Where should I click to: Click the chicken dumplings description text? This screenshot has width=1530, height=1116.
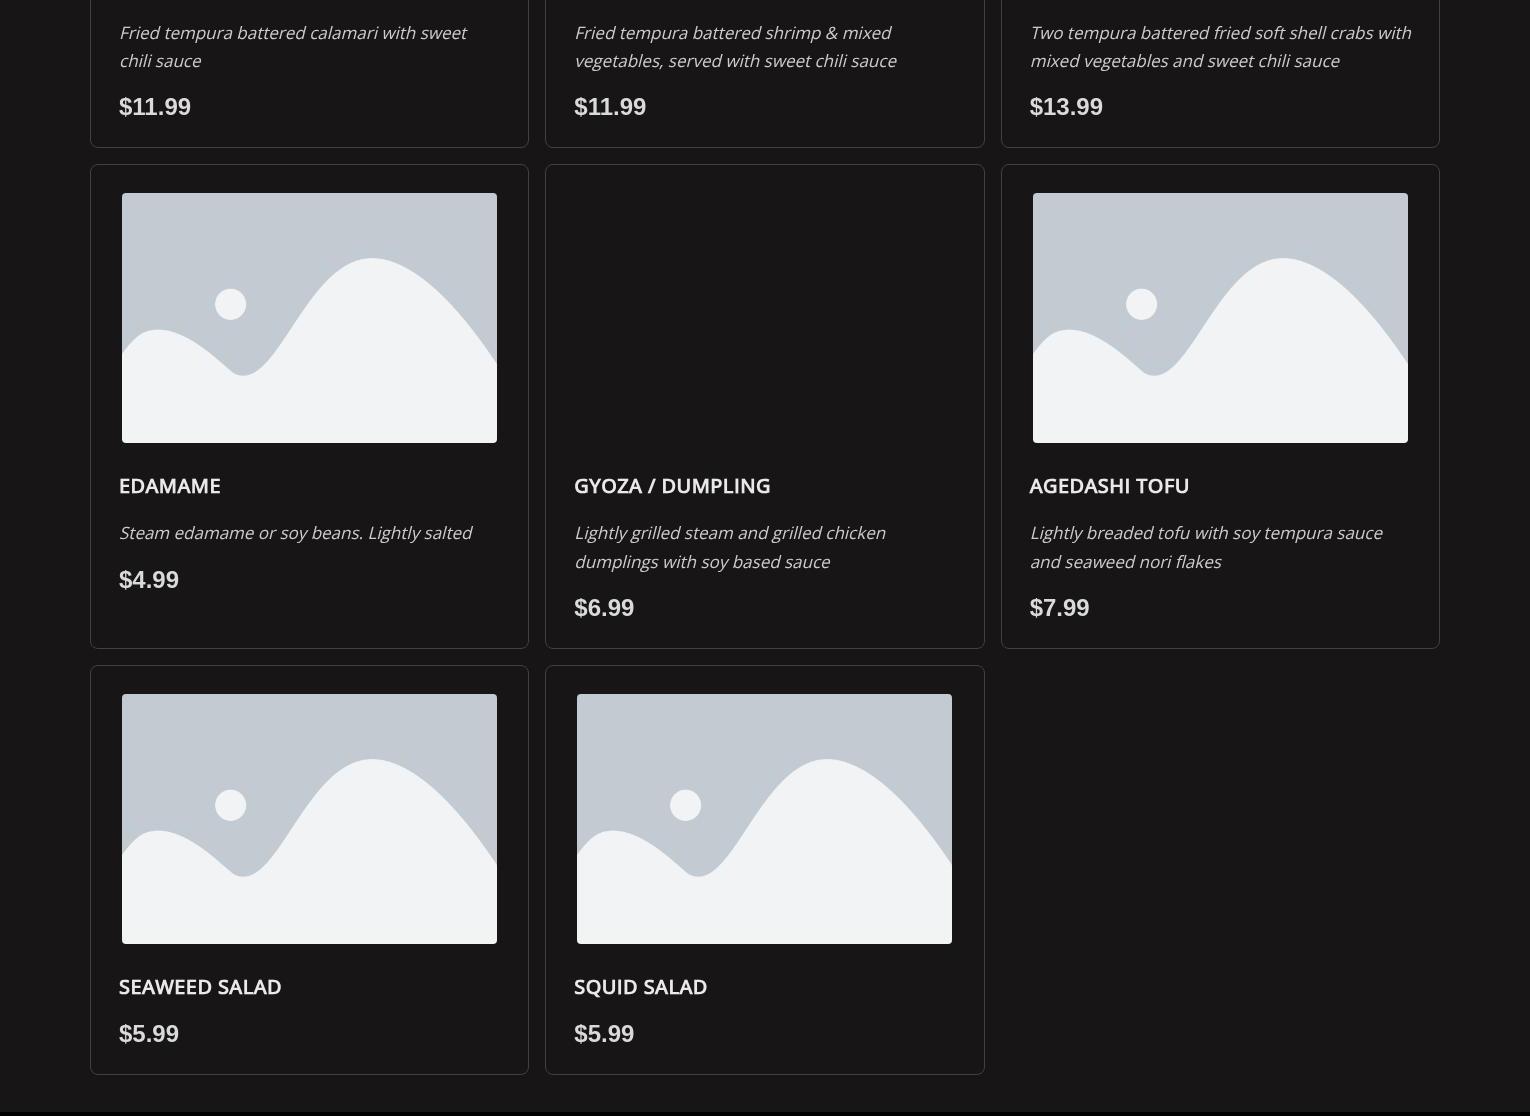pyautogui.click(x=729, y=547)
